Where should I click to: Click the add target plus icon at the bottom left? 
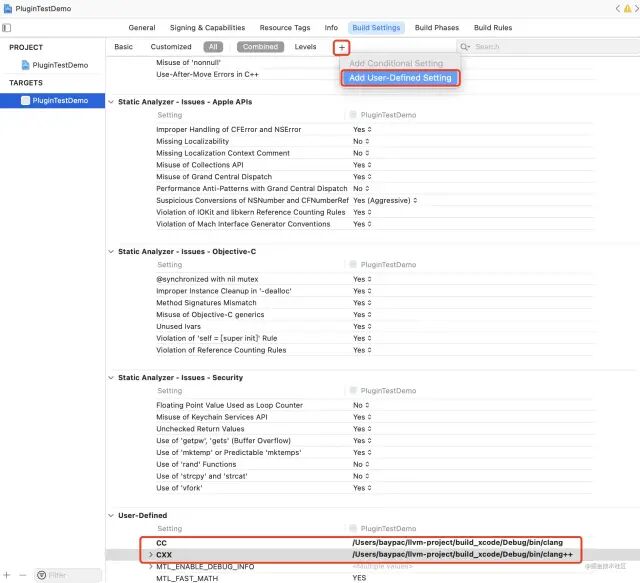(7, 575)
